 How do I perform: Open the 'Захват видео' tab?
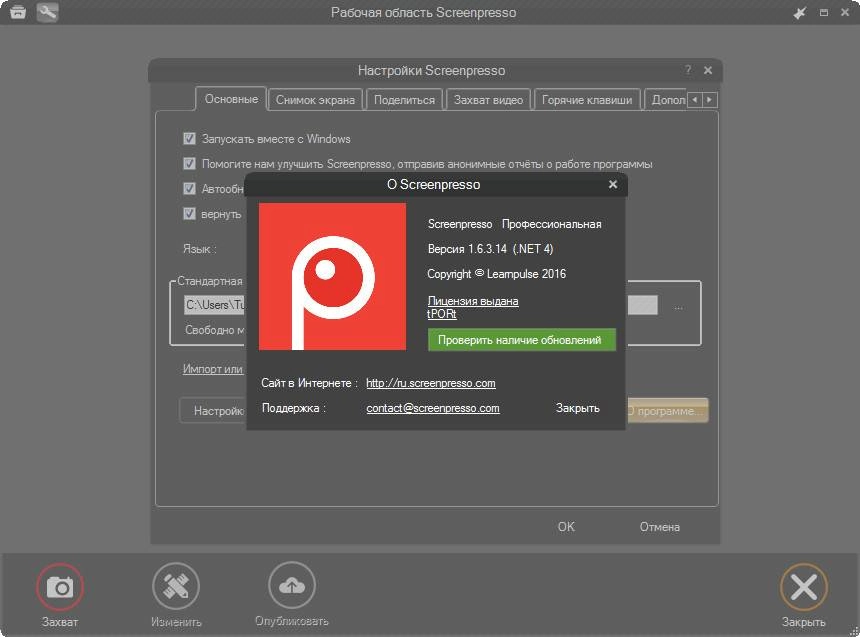[488, 100]
